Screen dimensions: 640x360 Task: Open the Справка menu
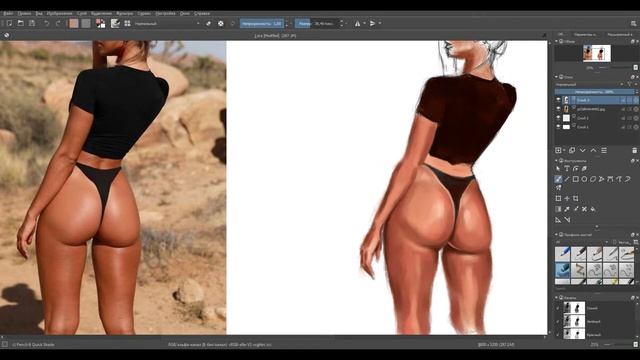(202, 13)
